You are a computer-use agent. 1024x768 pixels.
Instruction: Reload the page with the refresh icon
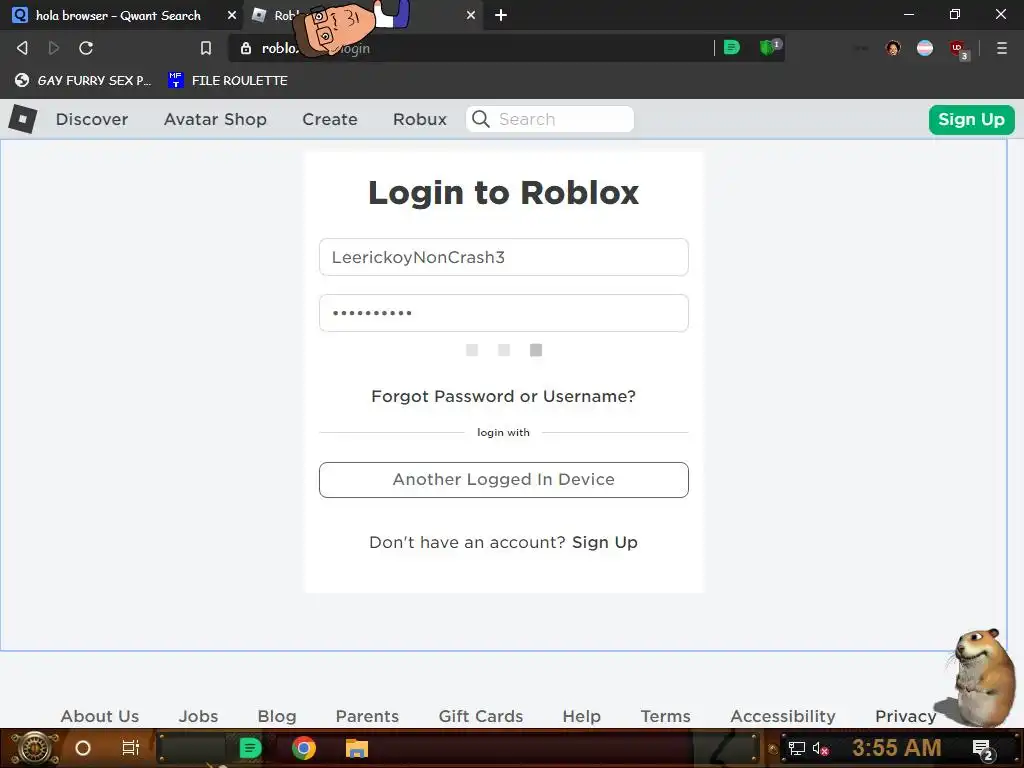pyautogui.click(x=86, y=48)
